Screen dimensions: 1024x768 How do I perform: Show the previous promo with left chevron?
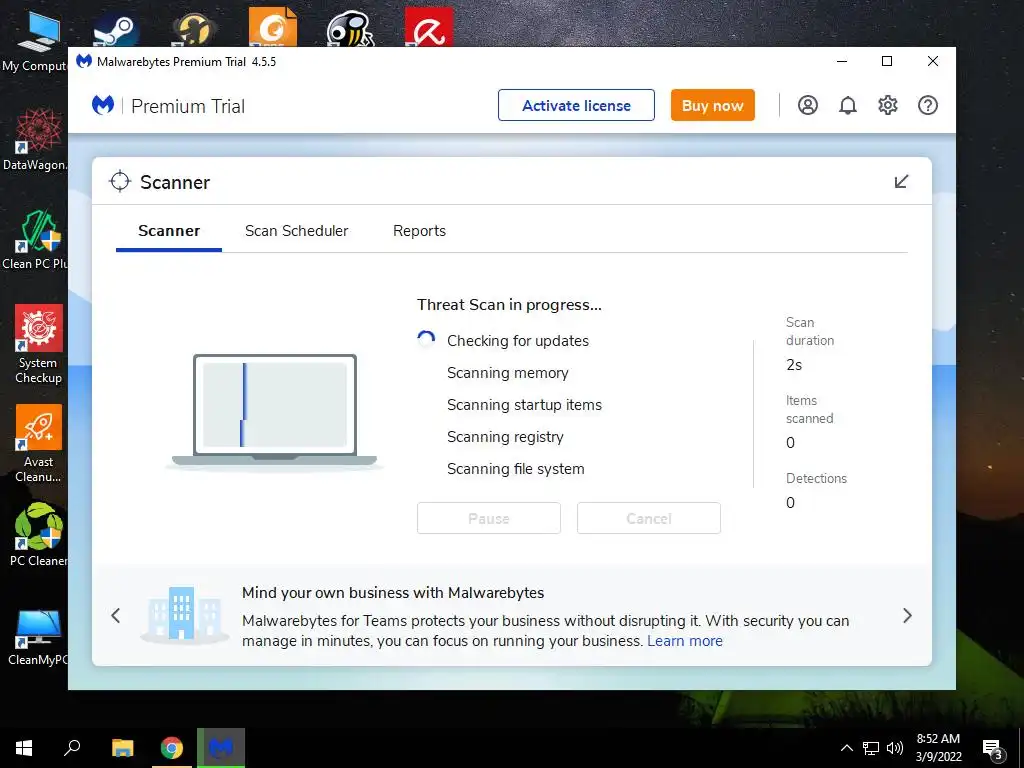click(x=116, y=615)
